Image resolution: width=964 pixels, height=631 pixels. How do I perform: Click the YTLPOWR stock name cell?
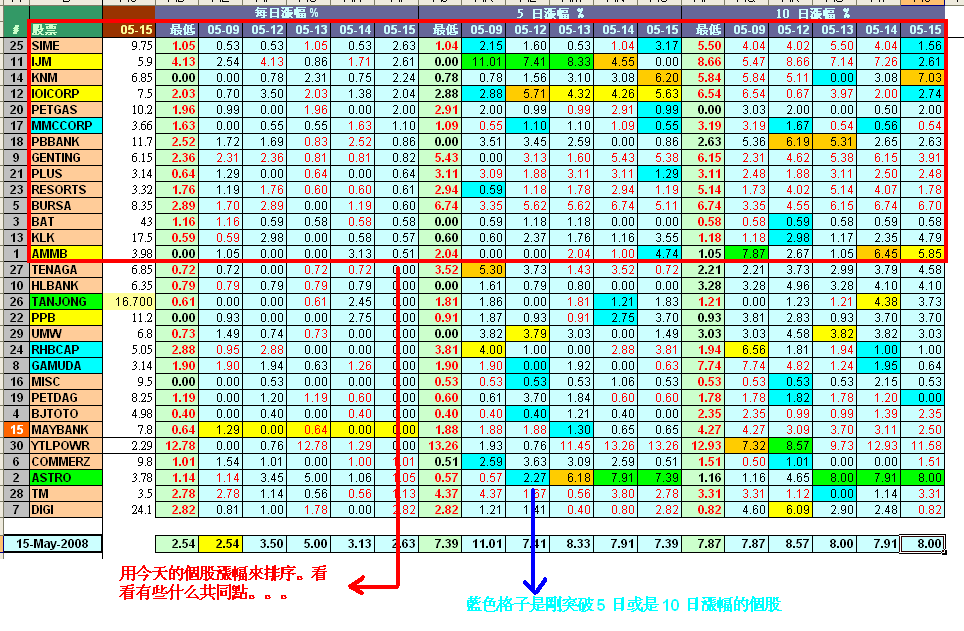point(65,446)
